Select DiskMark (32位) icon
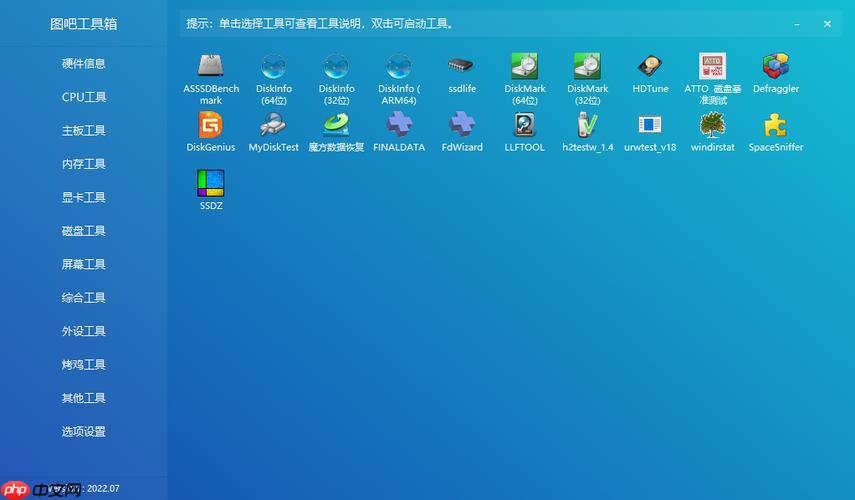Screen dimensions: 855x500 pyautogui.click(x=587, y=66)
